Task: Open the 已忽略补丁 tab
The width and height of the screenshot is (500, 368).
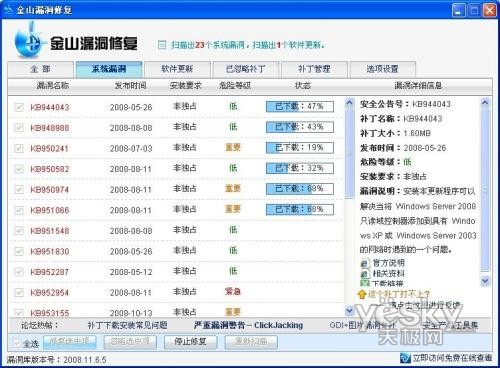Action: click(x=246, y=69)
